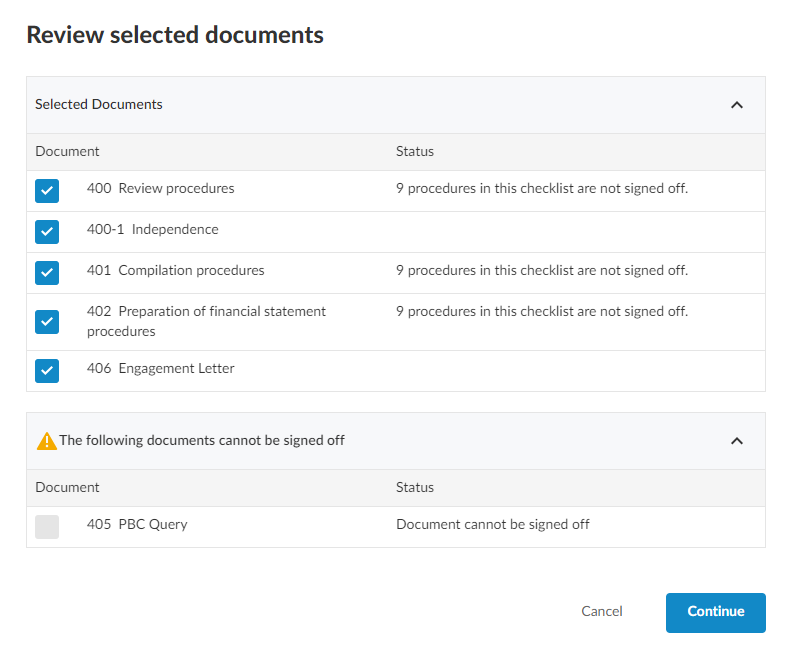Click the 400-1 Independence document name
The width and height of the screenshot is (794, 654).
pyautogui.click(x=152, y=229)
